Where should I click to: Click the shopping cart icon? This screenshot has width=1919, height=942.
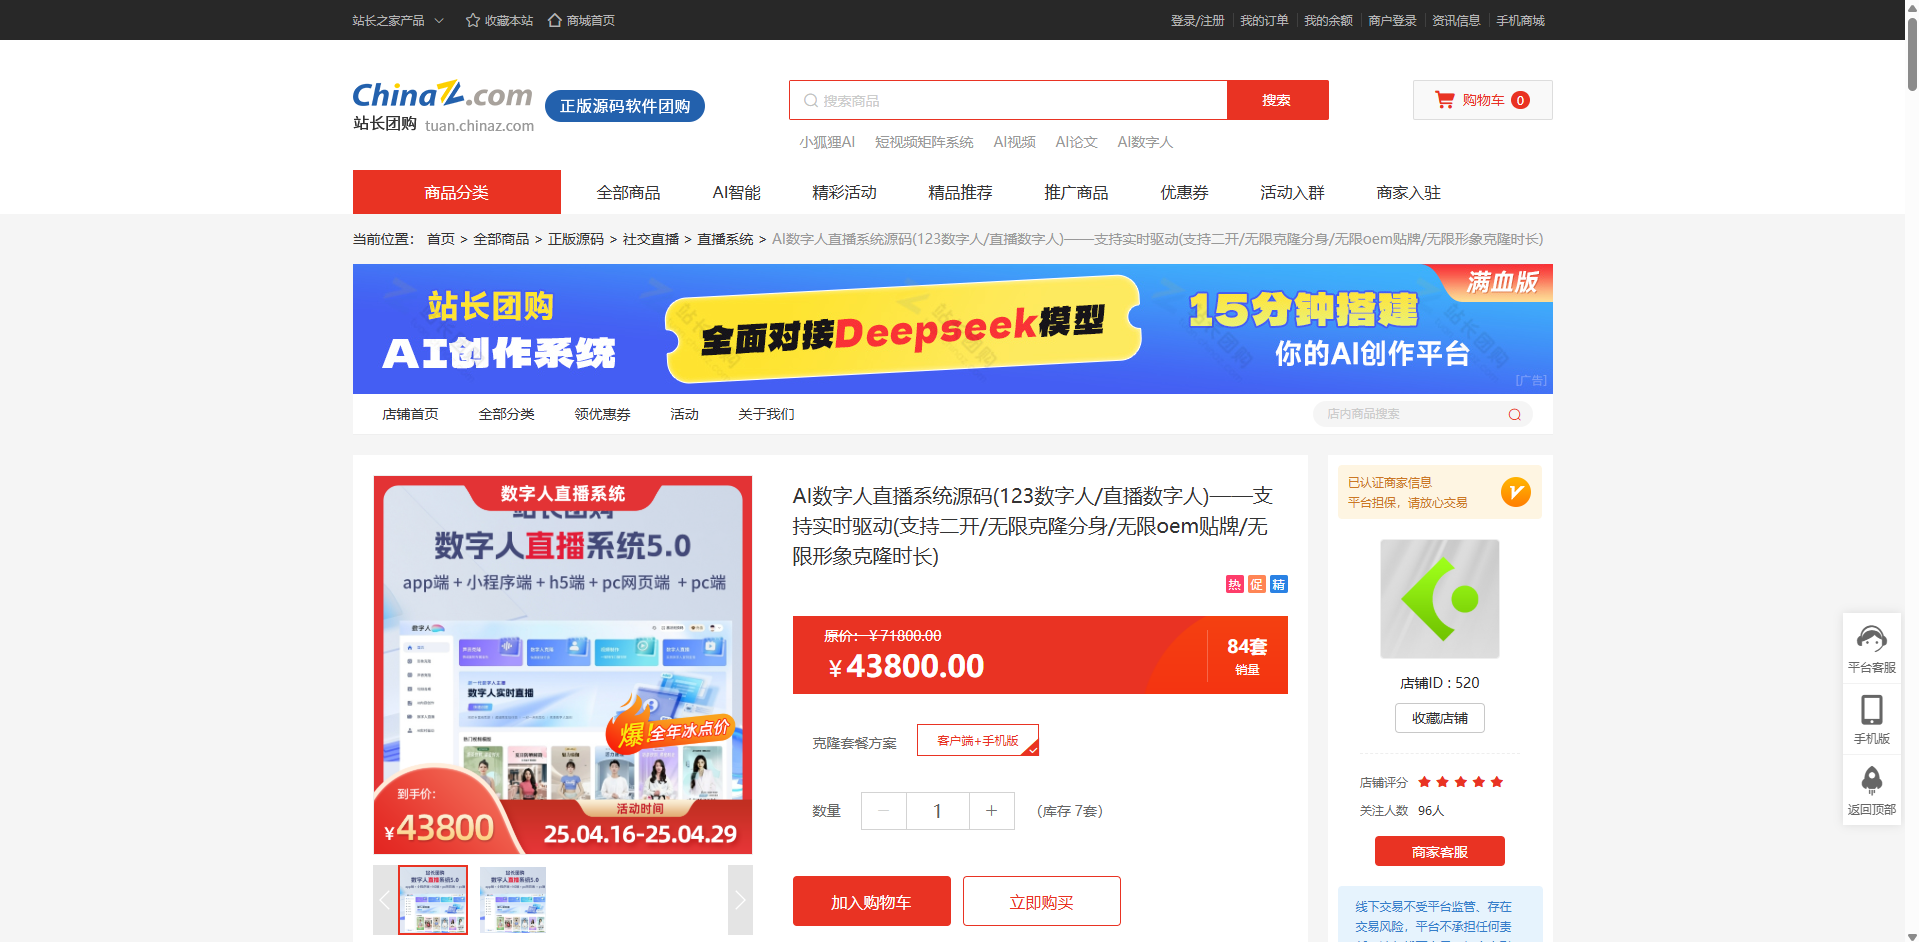1445,100
